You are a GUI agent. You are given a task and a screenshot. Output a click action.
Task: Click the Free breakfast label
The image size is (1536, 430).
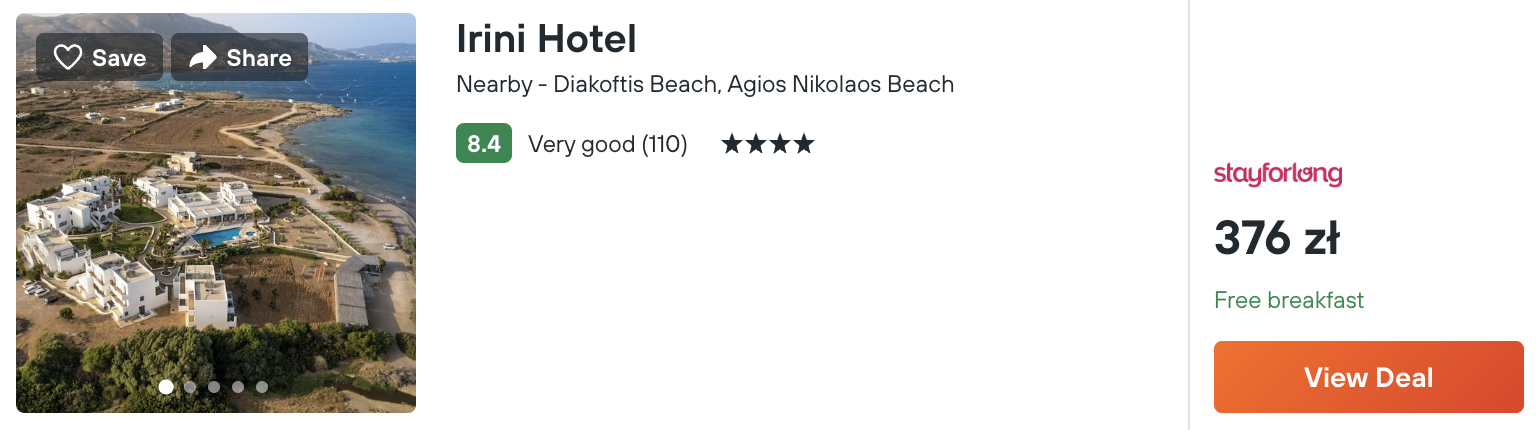tap(1289, 300)
